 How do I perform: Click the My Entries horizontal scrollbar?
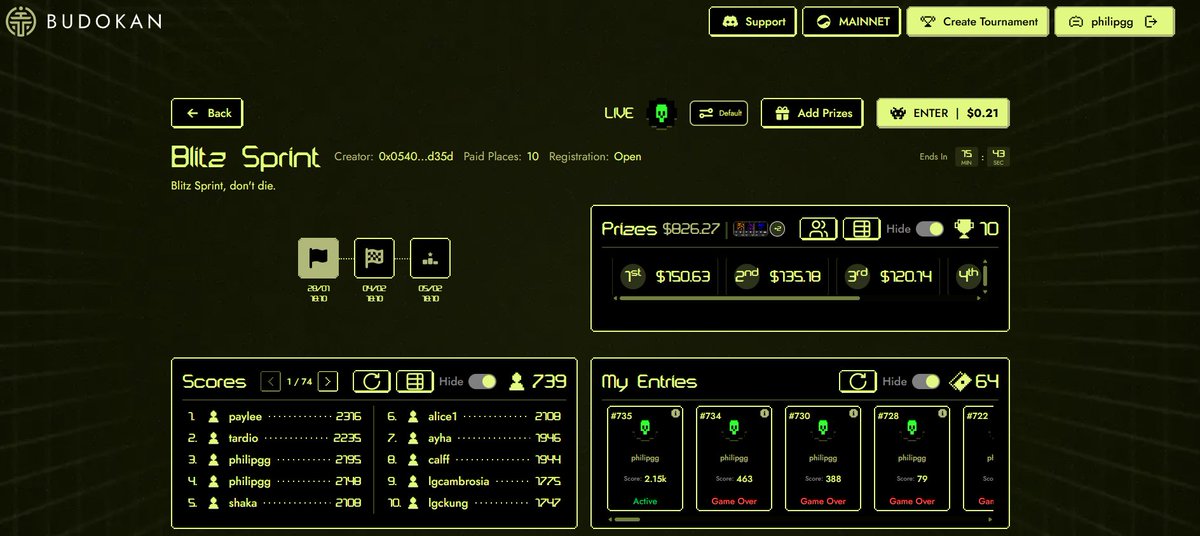click(x=627, y=519)
